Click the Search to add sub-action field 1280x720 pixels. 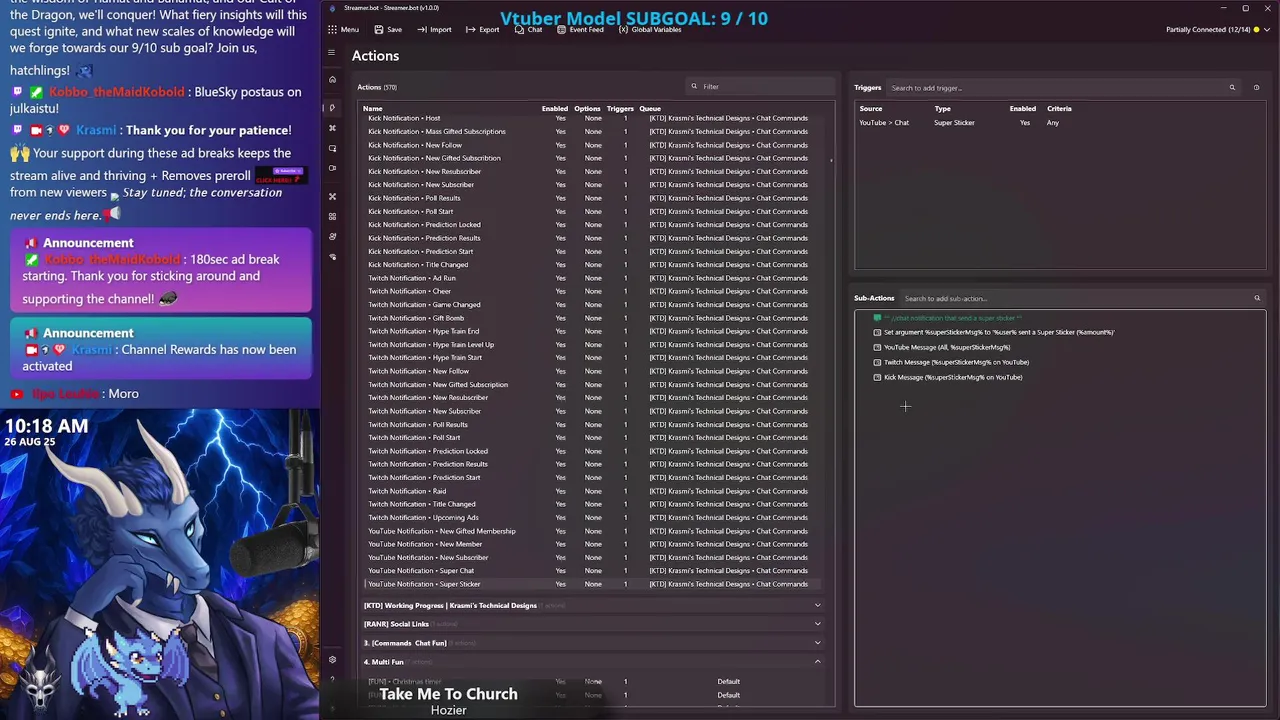[1083, 298]
